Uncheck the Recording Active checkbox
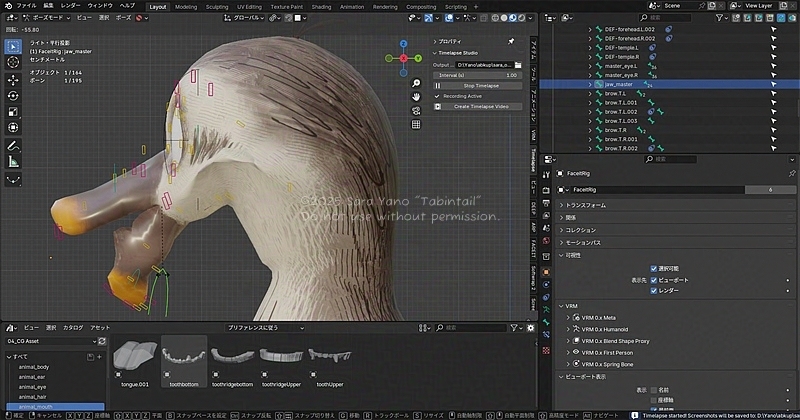800x420 pixels. pos(438,96)
